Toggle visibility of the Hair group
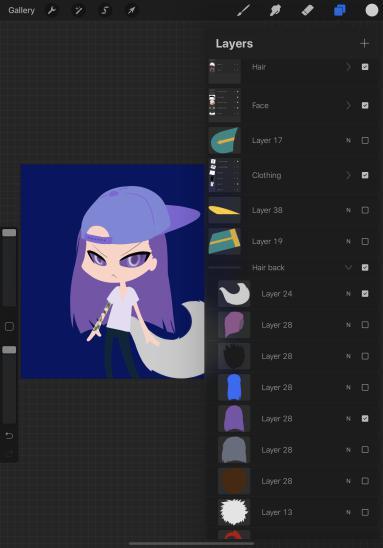Image resolution: width=383 pixels, height=548 pixels. (365, 67)
